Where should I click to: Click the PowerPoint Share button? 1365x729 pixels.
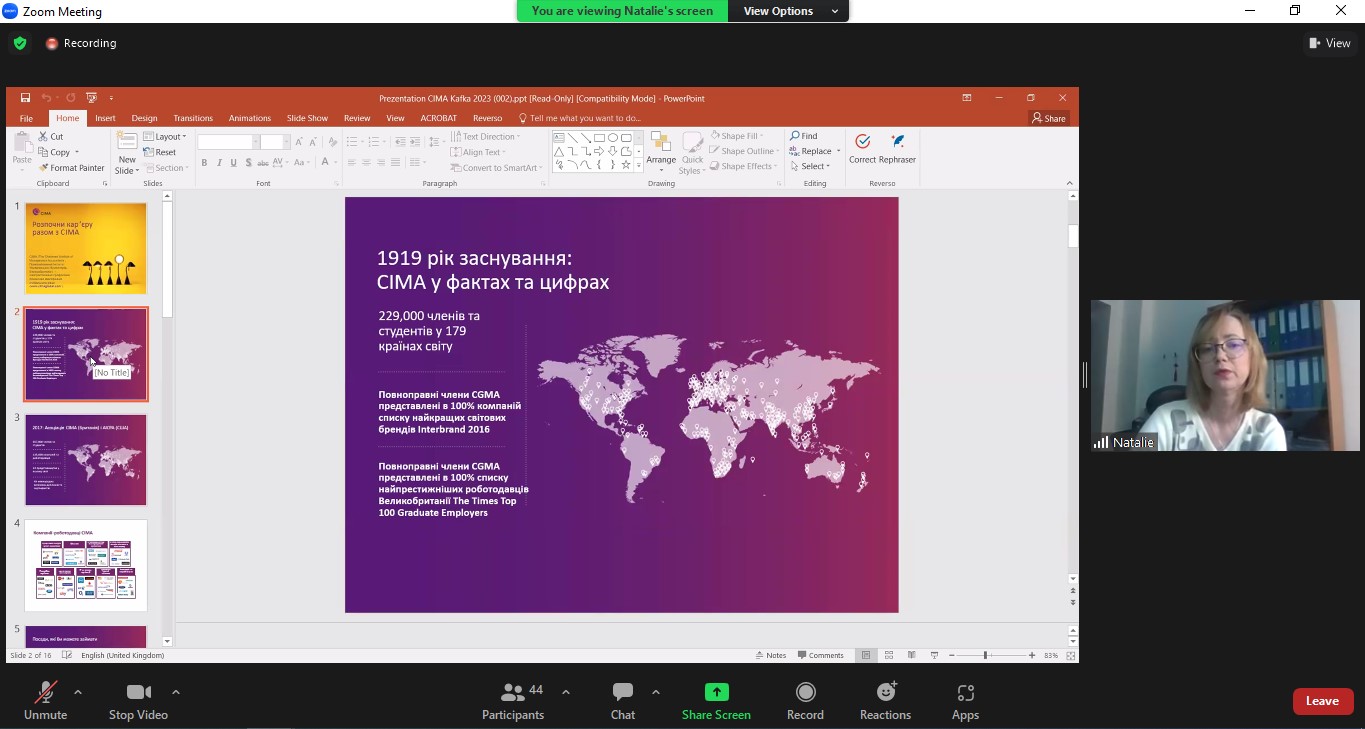[x=1049, y=118]
